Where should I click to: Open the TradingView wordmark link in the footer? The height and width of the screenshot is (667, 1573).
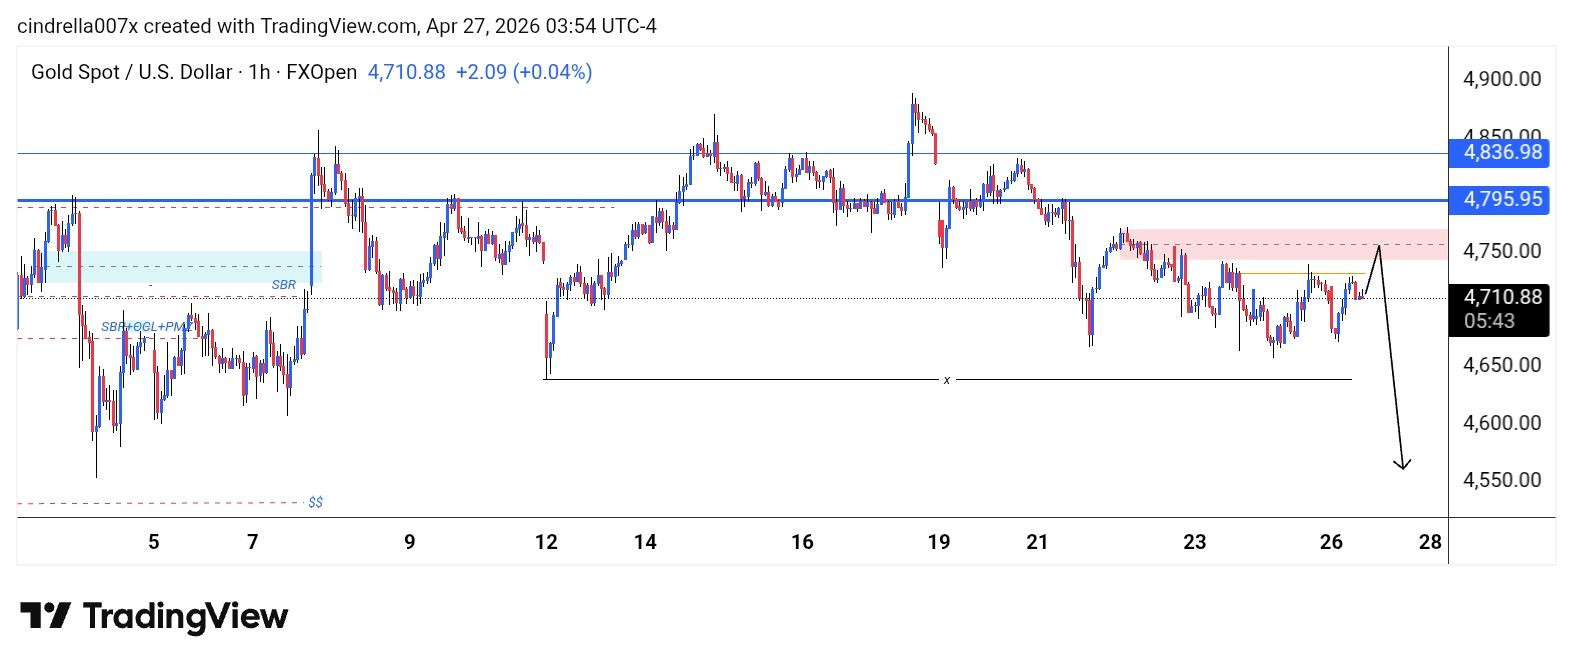[x=185, y=616]
